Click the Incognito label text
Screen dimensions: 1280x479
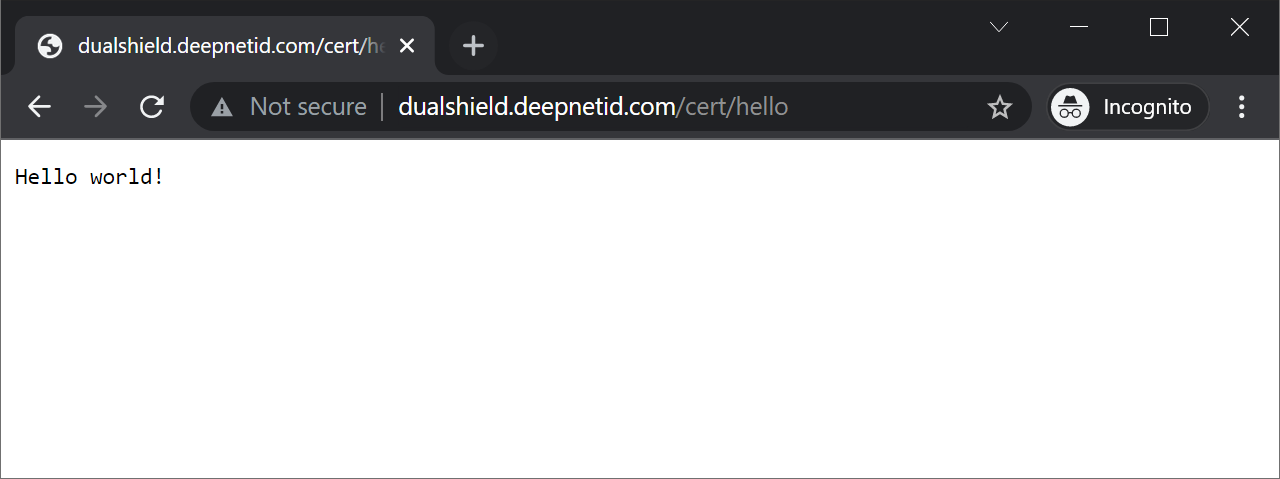click(1147, 107)
